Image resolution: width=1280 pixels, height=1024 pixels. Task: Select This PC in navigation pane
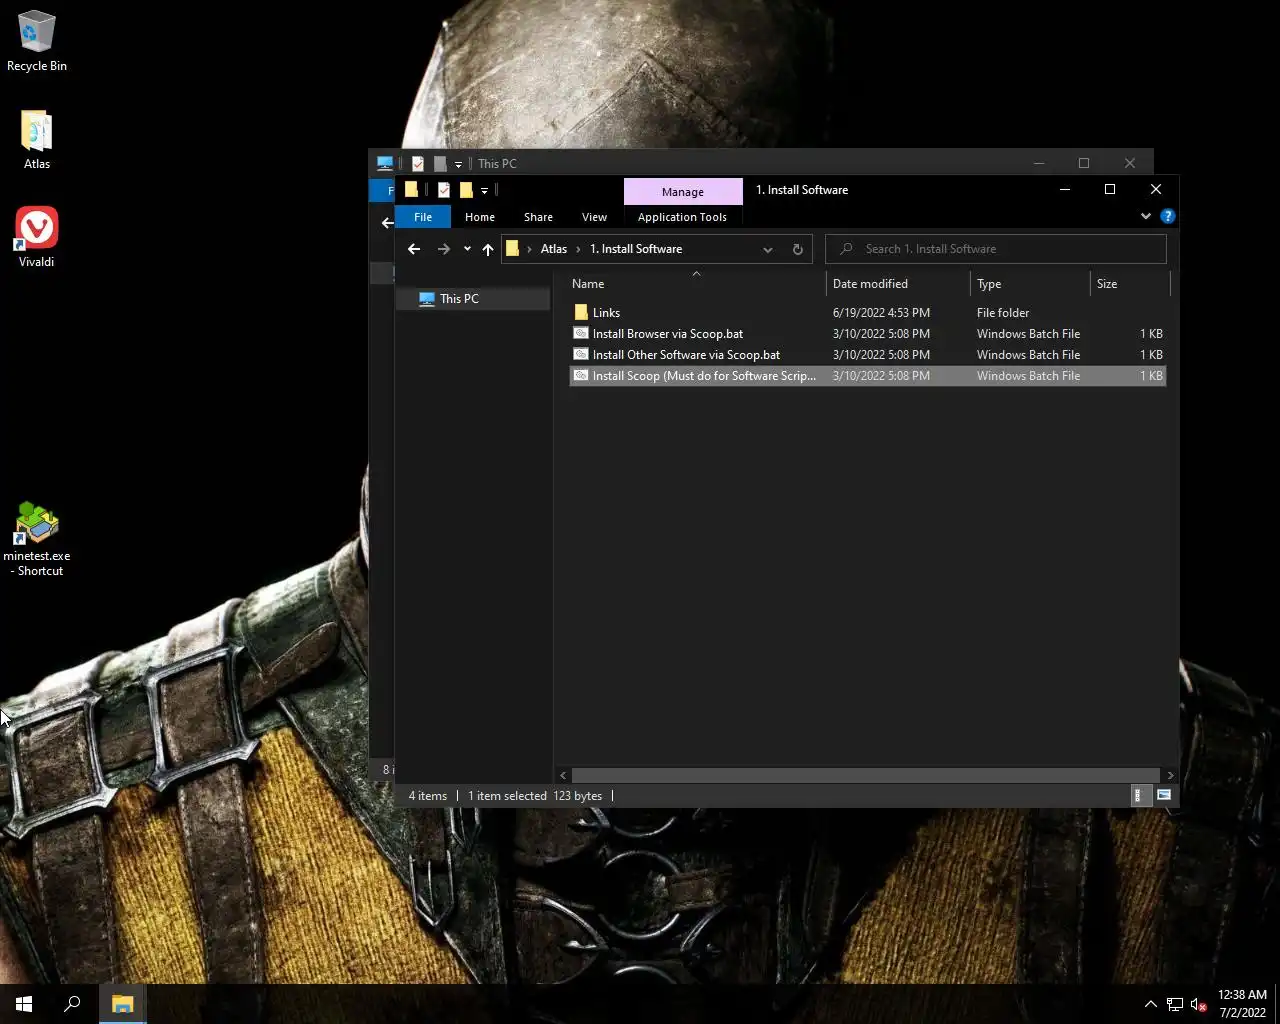tap(472, 298)
